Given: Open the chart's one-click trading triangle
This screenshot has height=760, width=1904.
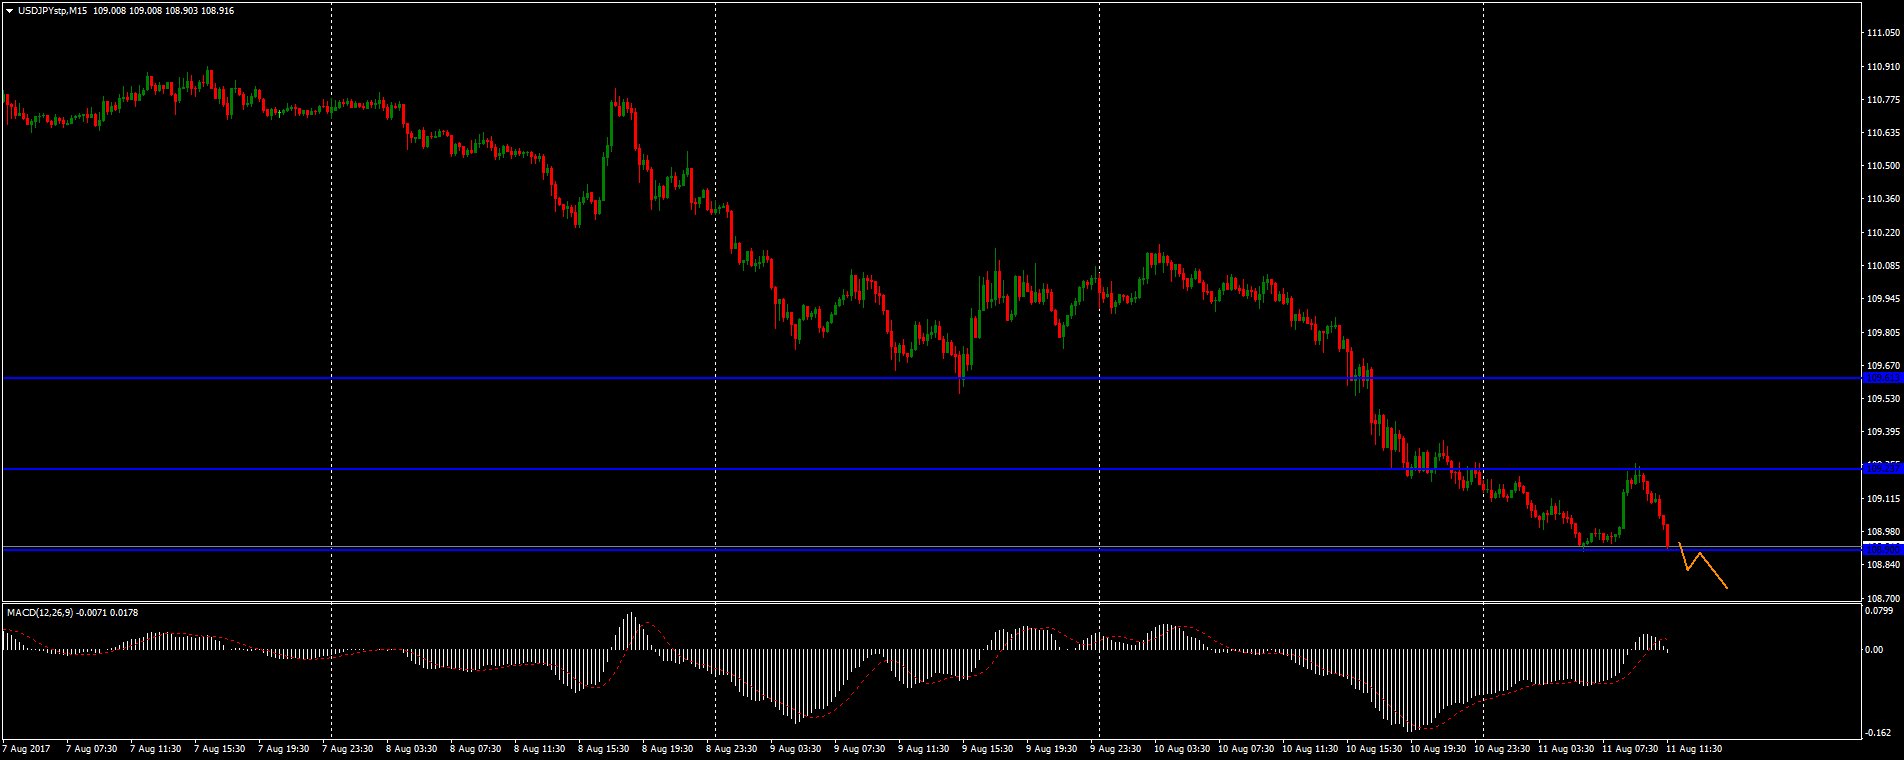Looking at the screenshot, I should coord(9,11).
